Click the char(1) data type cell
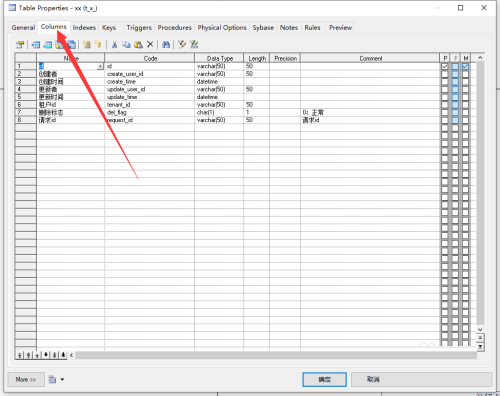The image size is (500, 396). (x=219, y=112)
